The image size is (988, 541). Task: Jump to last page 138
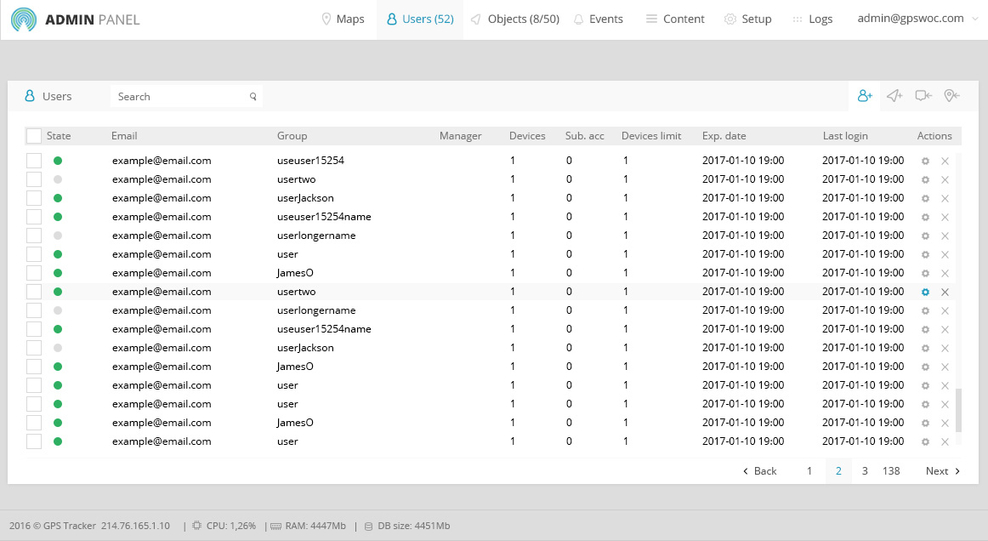coord(891,471)
